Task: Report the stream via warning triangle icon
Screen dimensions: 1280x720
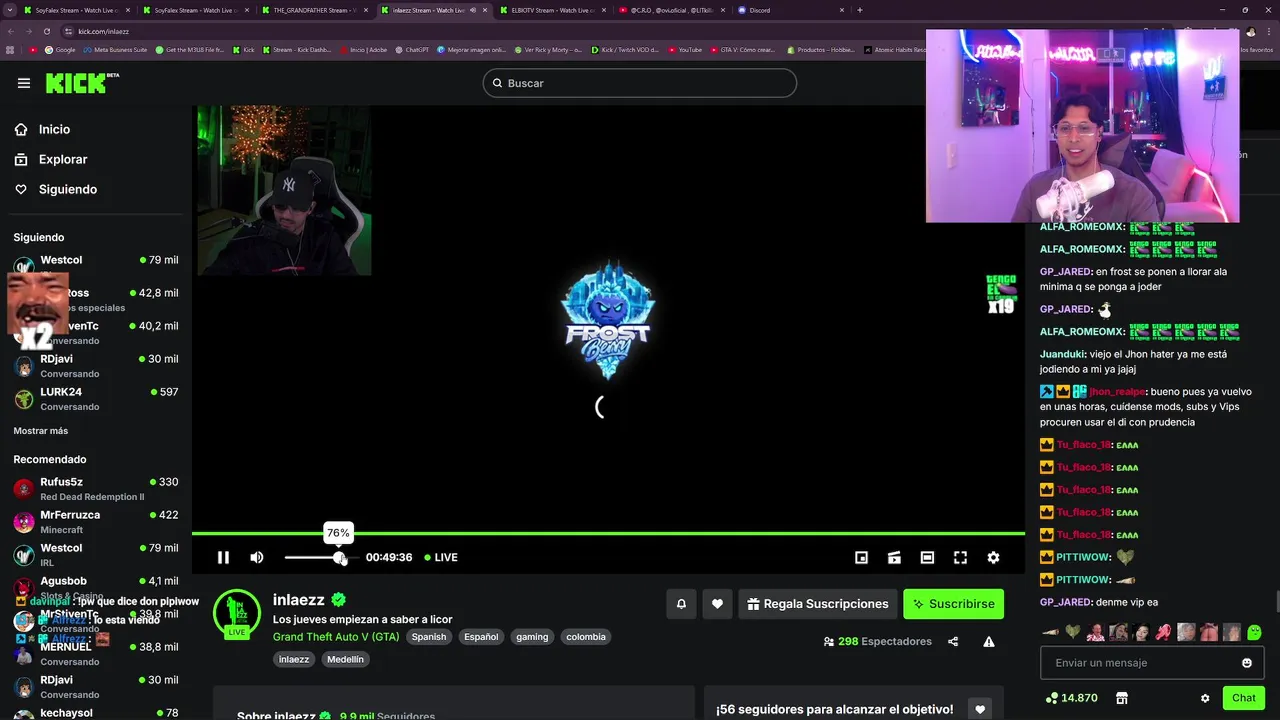Action: (989, 642)
